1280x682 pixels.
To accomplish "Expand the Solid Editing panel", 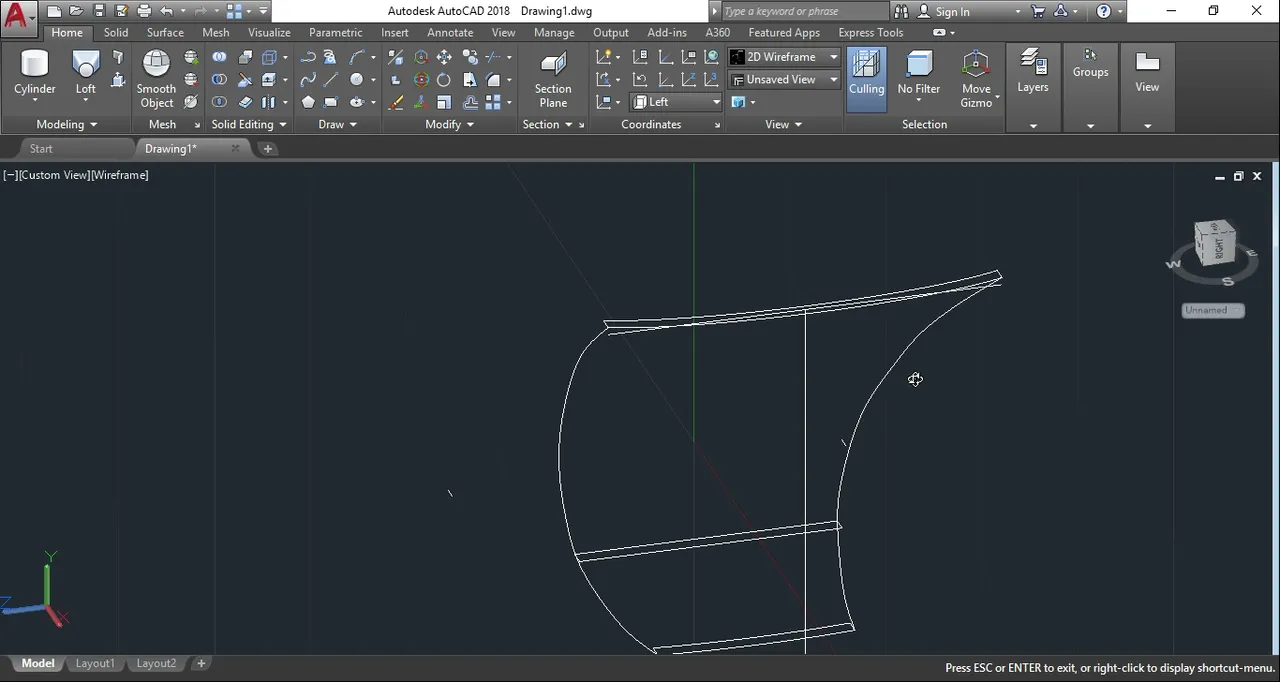I will coord(249,125).
